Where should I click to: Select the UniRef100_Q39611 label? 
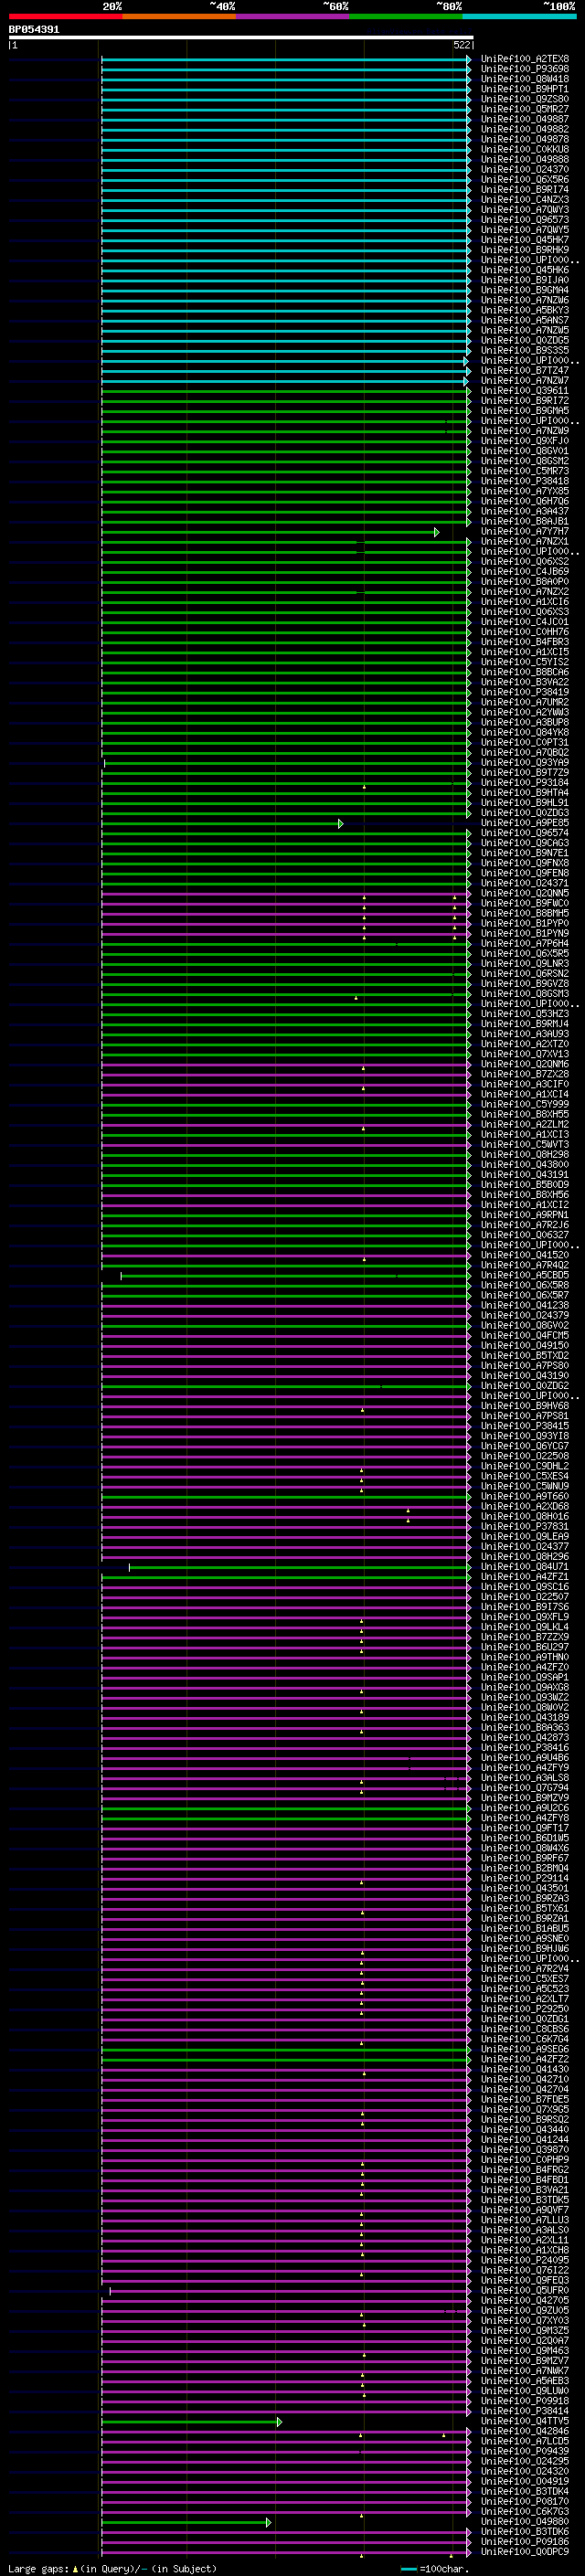tap(524, 391)
